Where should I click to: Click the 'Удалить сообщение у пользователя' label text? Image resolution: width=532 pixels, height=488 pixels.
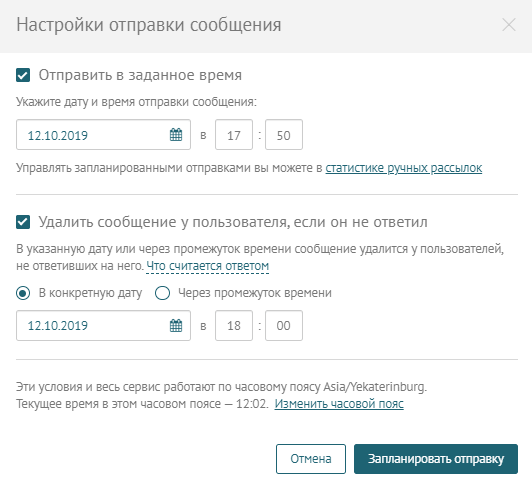click(233, 222)
